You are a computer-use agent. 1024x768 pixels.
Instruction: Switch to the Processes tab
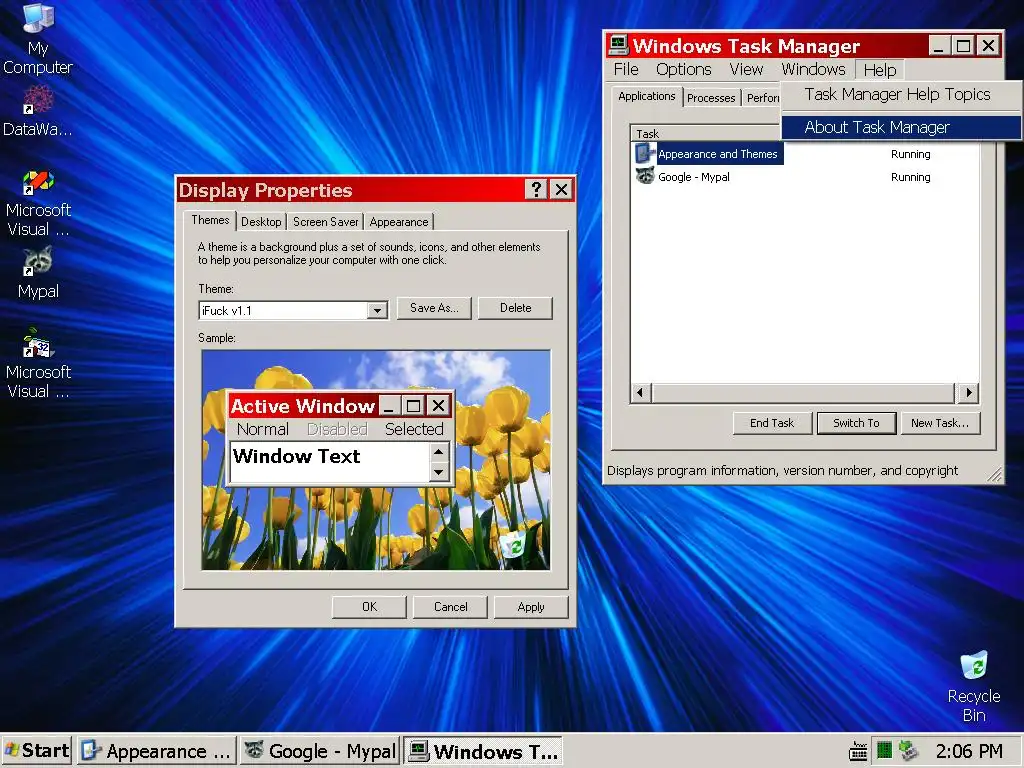coord(711,98)
